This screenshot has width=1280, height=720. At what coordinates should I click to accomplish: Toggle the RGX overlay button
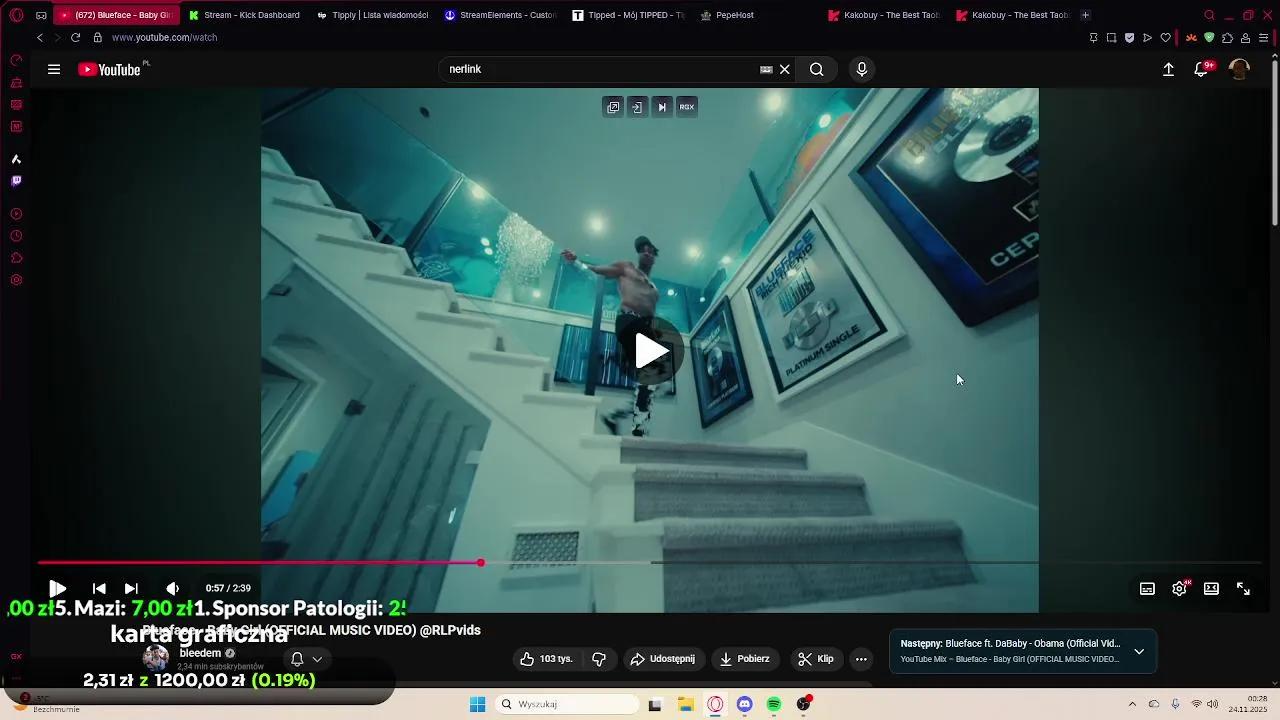[x=686, y=107]
